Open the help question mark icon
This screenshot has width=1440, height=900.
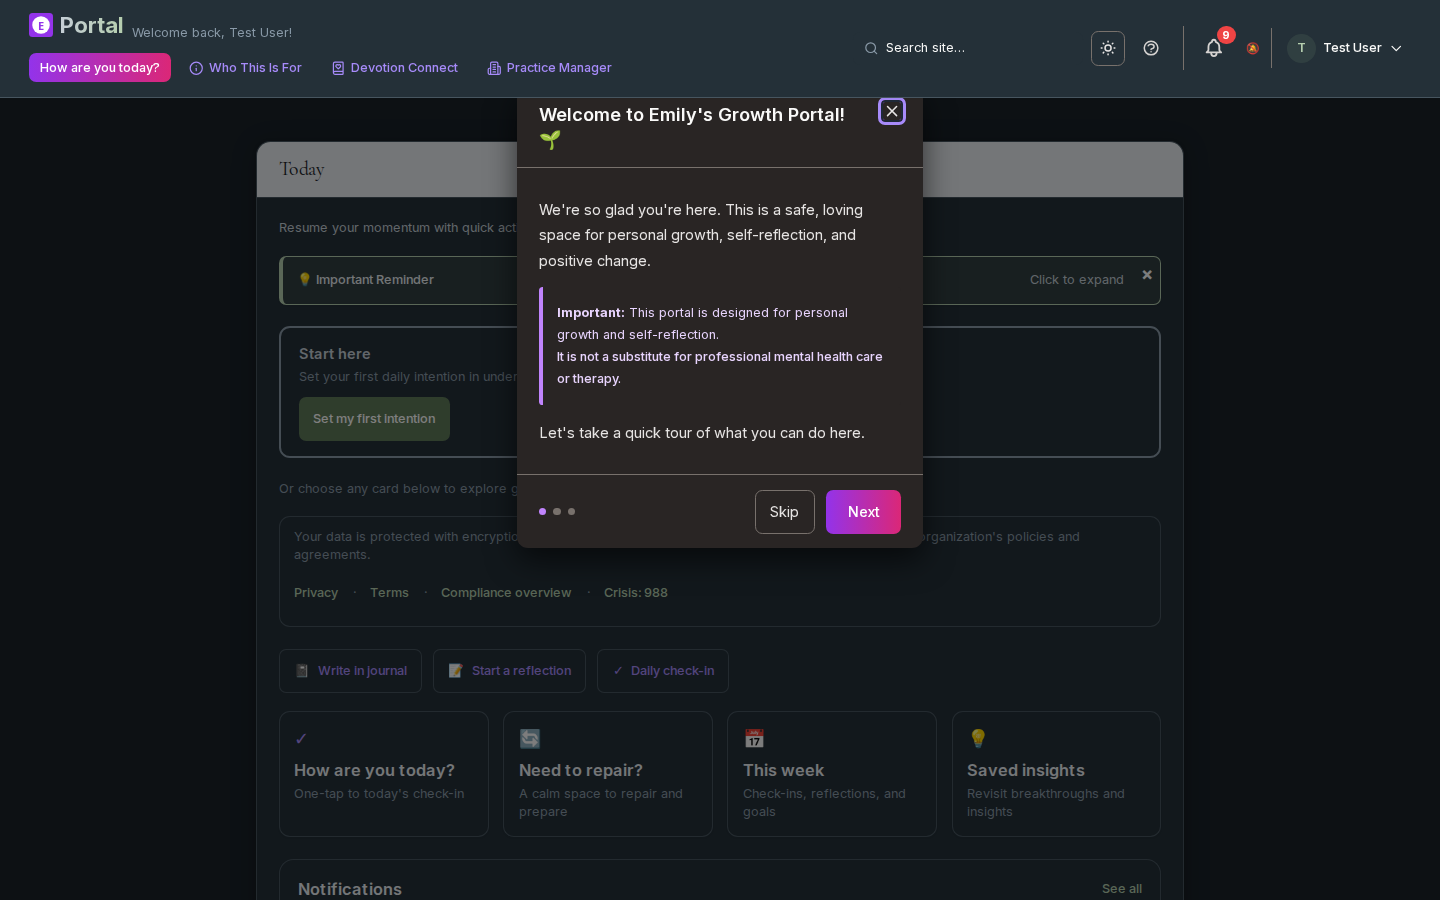pos(1151,48)
